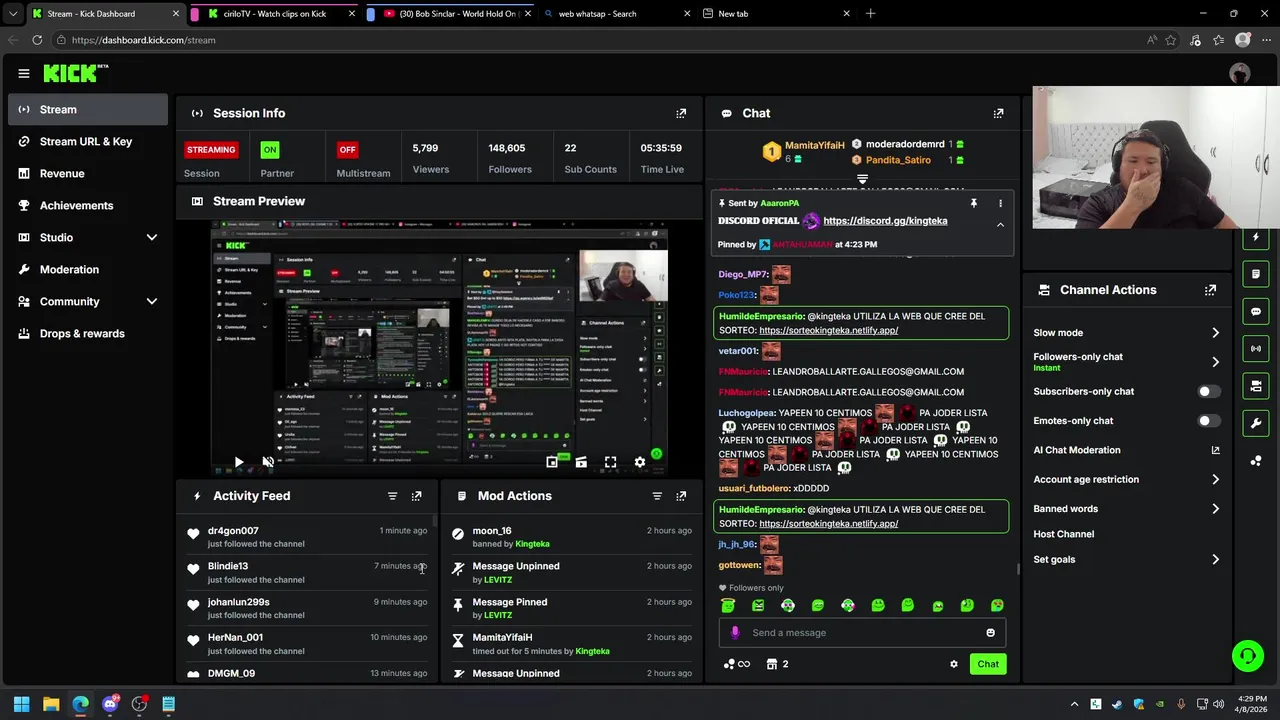Click the first sorteokingteka.netlify.app link
This screenshot has height=720, width=1280.
(x=828, y=330)
